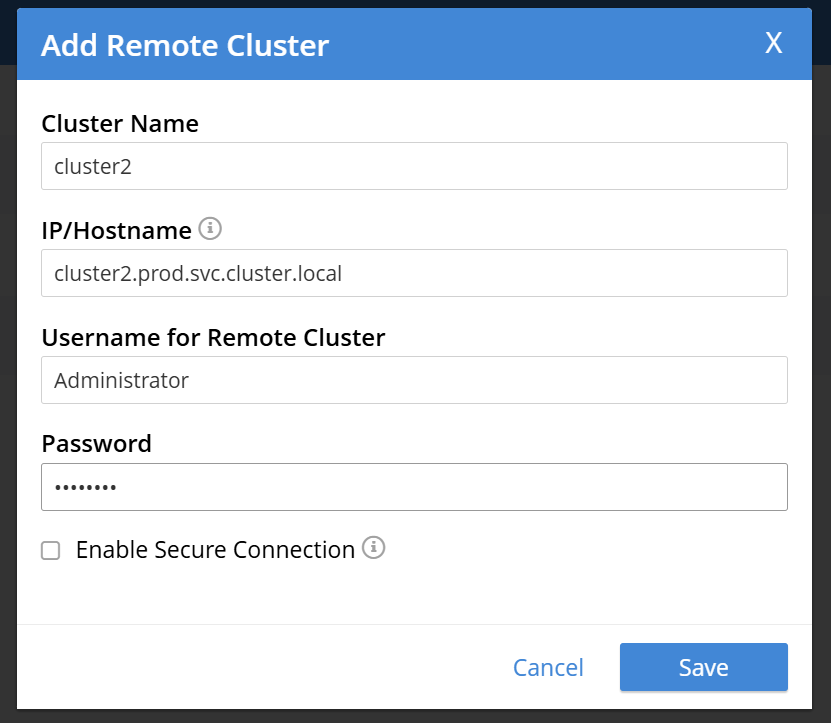Click the dark navy bar above the dialog
The image size is (831, 723).
416,4
